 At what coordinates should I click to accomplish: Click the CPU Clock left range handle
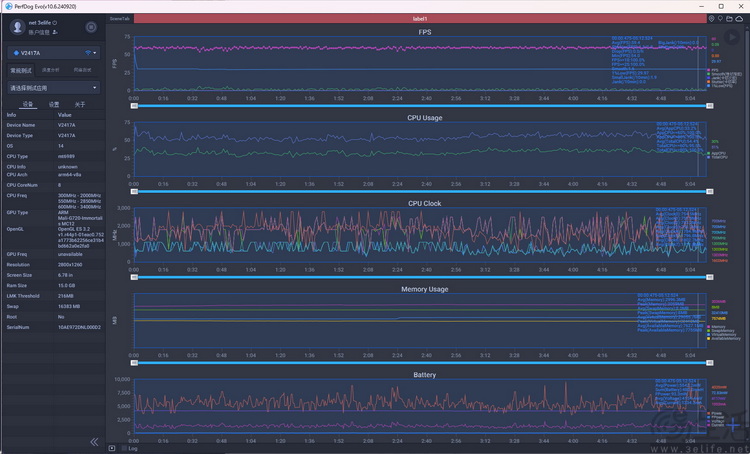[x=134, y=277]
